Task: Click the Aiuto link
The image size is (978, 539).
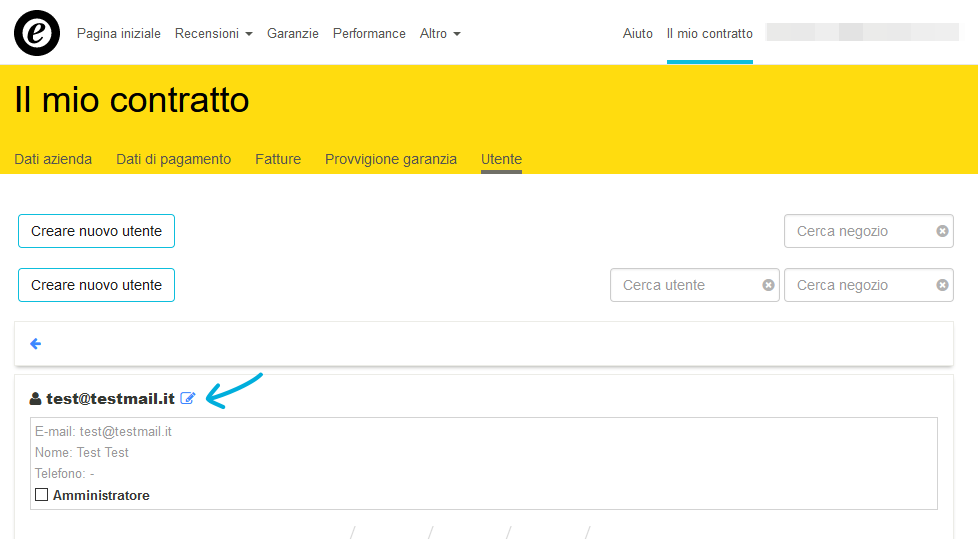Action: (637, 33)
